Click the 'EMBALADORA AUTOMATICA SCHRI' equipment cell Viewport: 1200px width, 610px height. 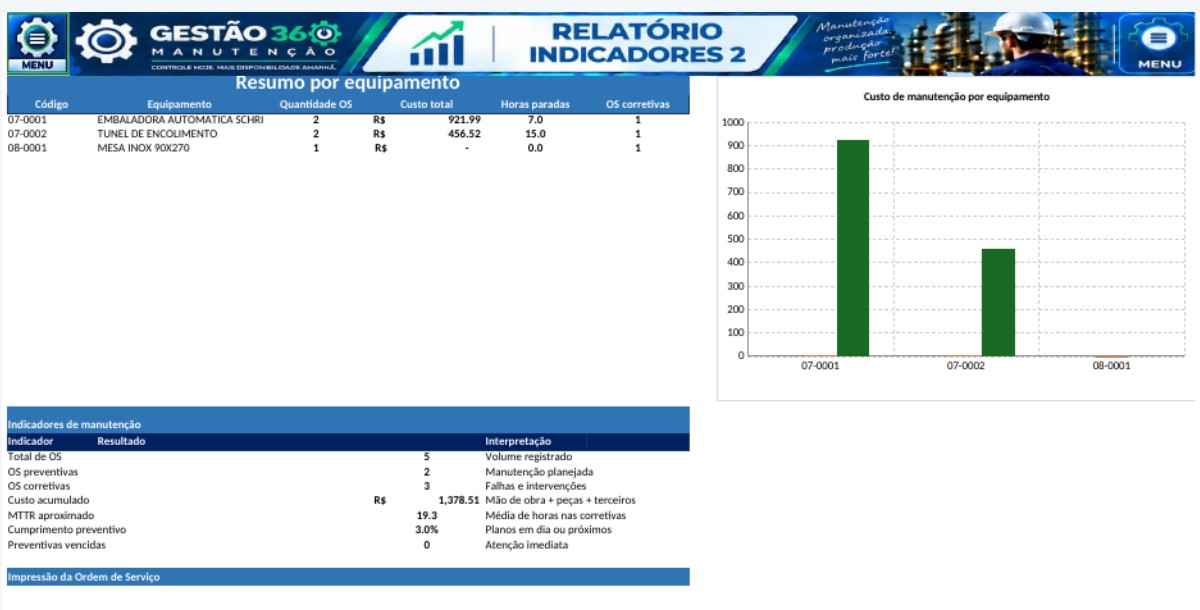181,120
